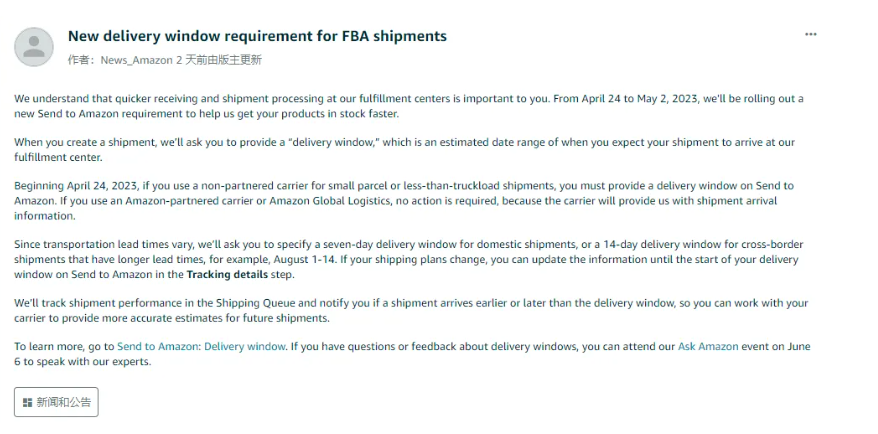Click the "Amazon Global Logistics" phrase
Viewport: 878px width, 434px height.
pos(330,201)
